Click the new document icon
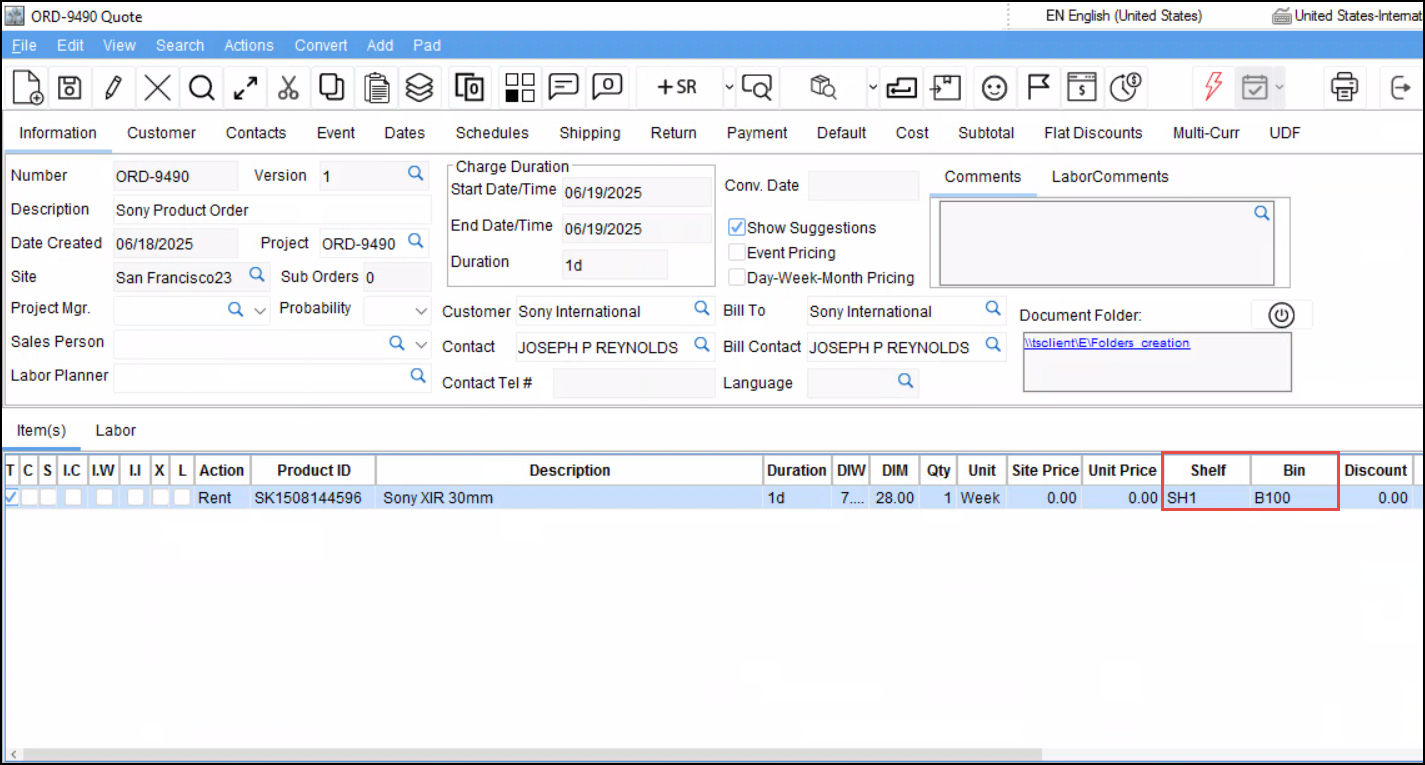The width and height of the screenshot is (1425, 765). (27, 88)
